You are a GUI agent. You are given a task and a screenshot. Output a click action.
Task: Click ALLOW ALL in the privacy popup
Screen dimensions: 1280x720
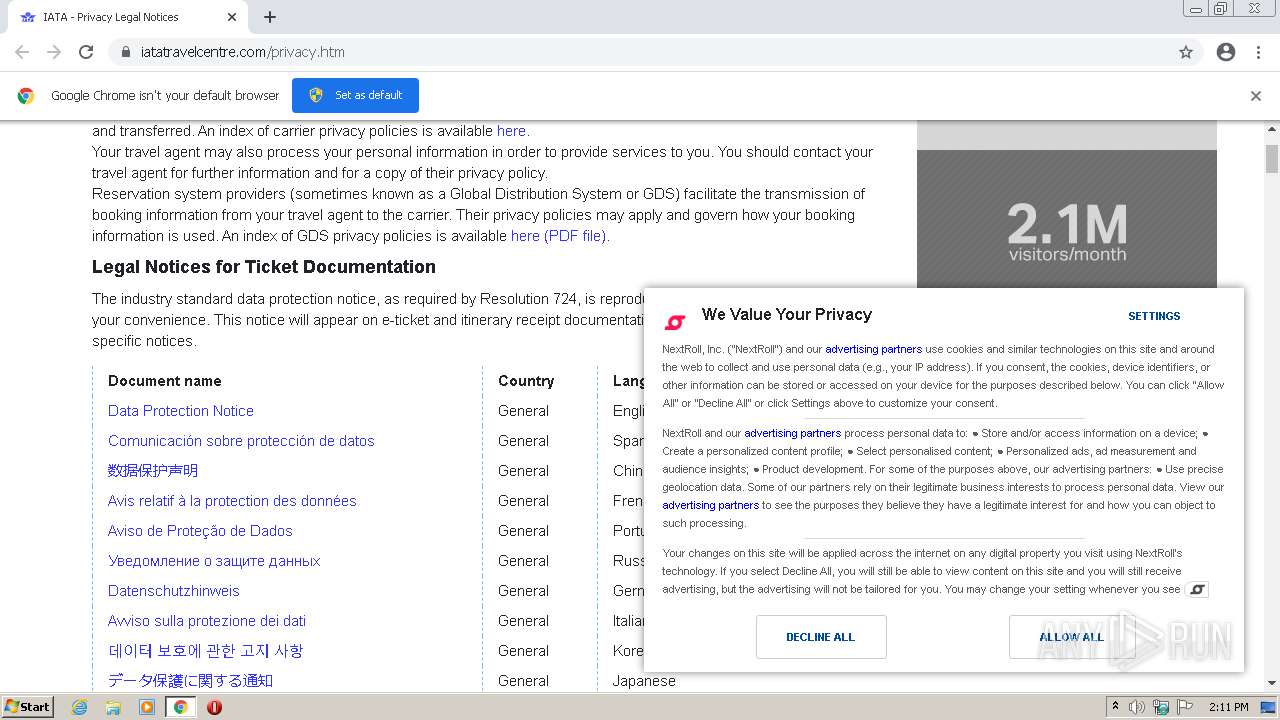pyautogui.click(x=1071, y=637)
